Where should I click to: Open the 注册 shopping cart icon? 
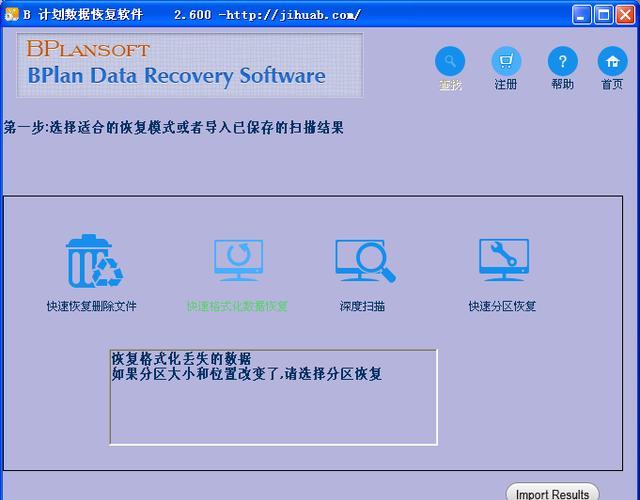point(506,62)
